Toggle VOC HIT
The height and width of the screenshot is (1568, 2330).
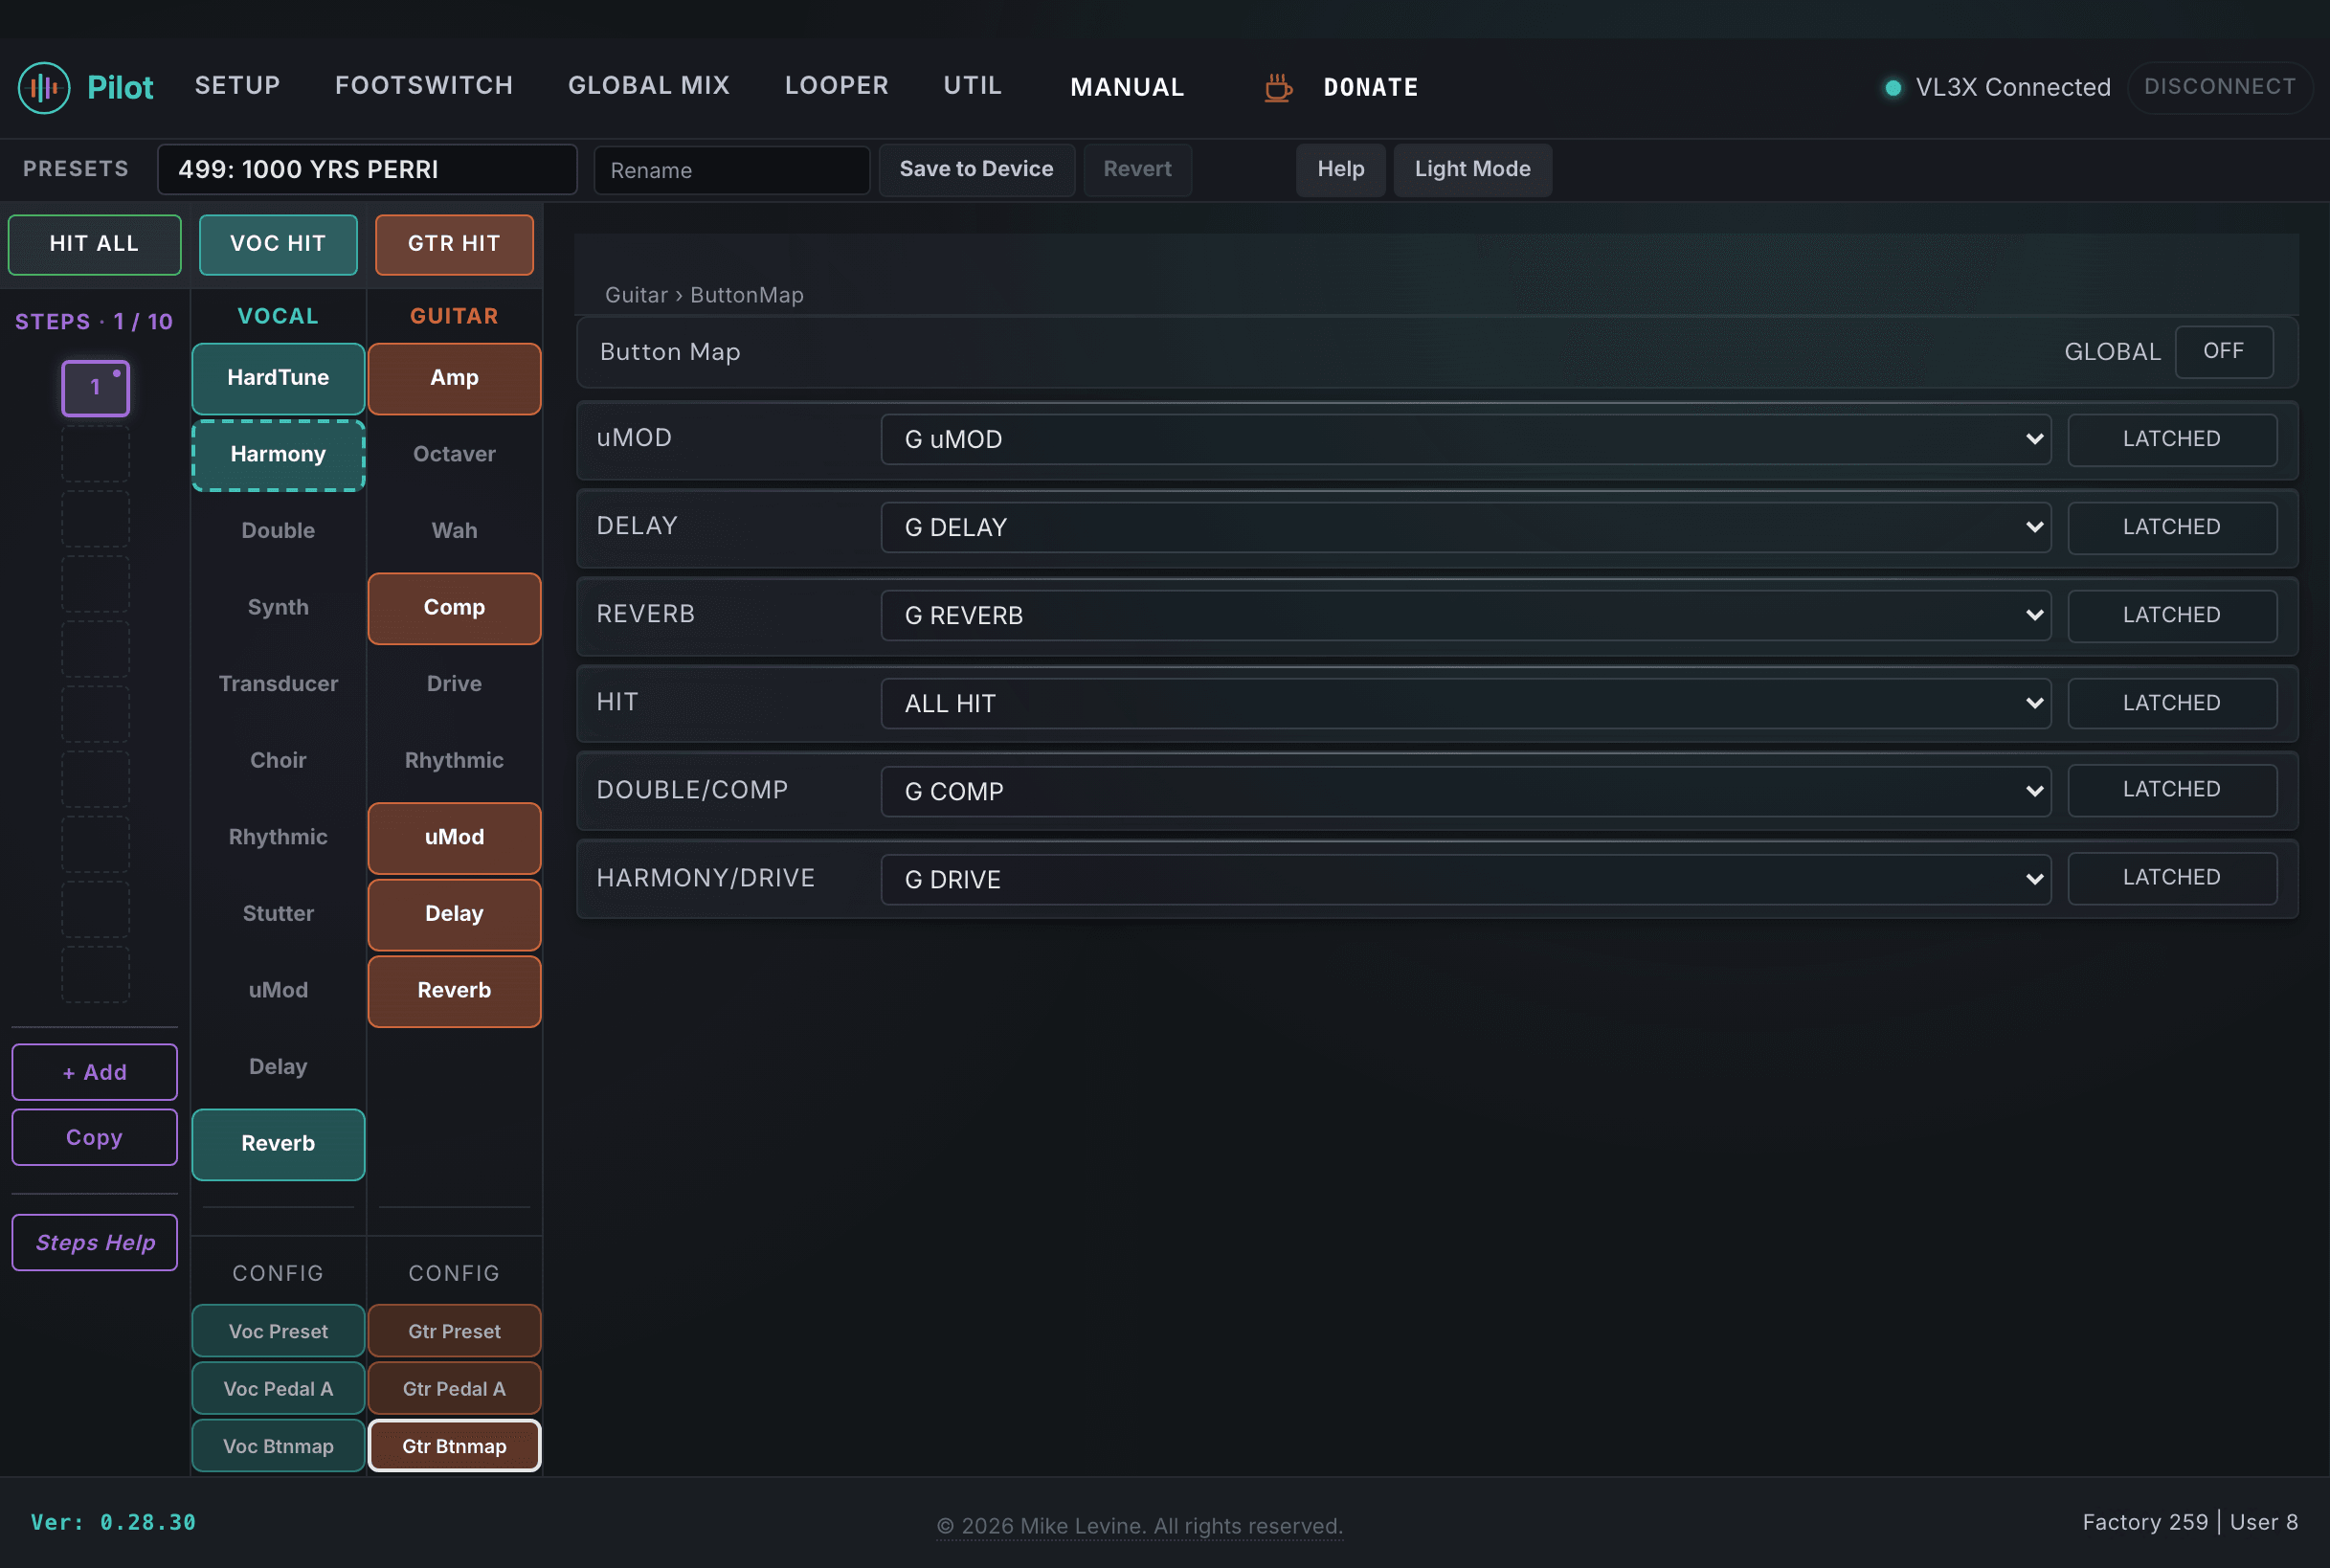coord(278,244)
